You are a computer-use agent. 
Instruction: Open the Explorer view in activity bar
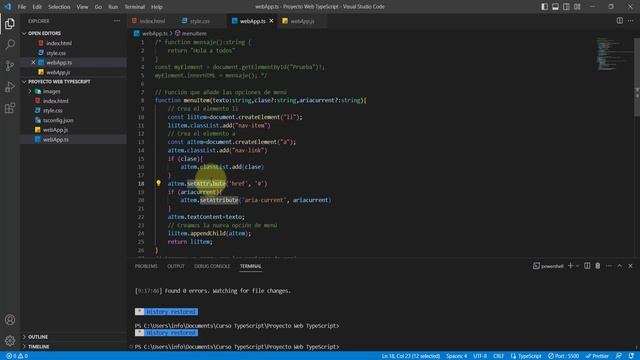(10, 24)
